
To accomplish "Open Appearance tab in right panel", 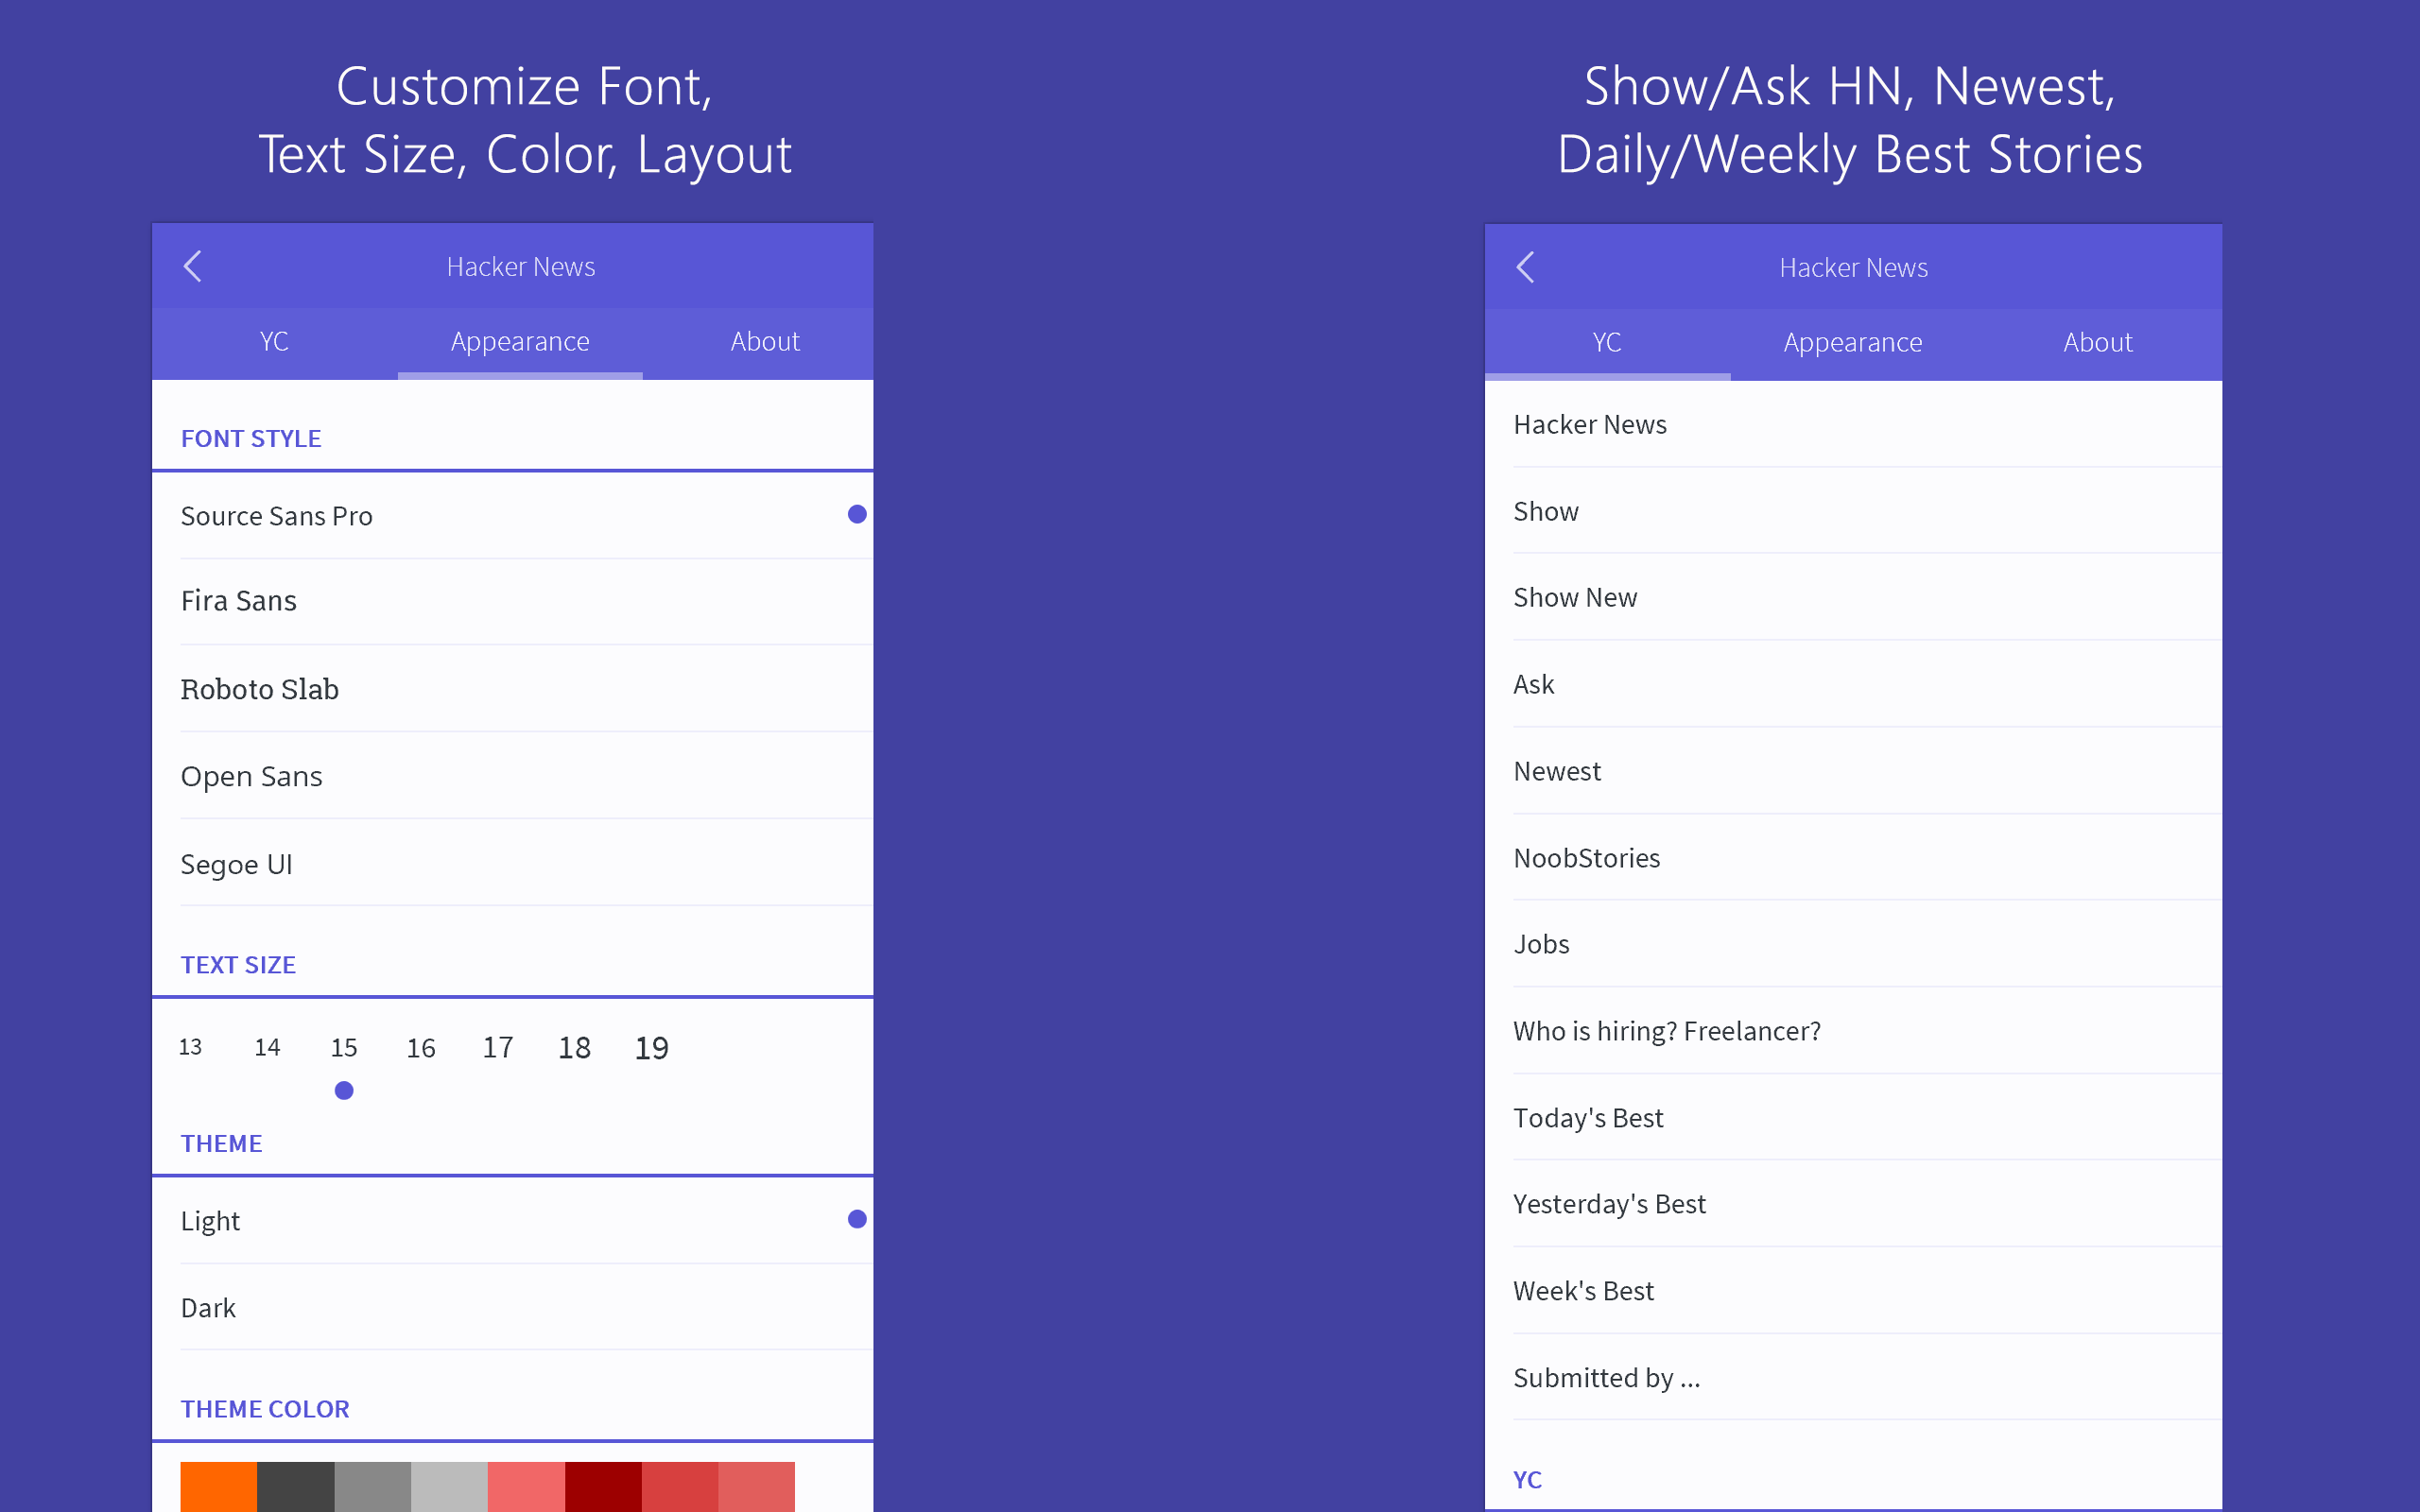I will pos(1852,343).
